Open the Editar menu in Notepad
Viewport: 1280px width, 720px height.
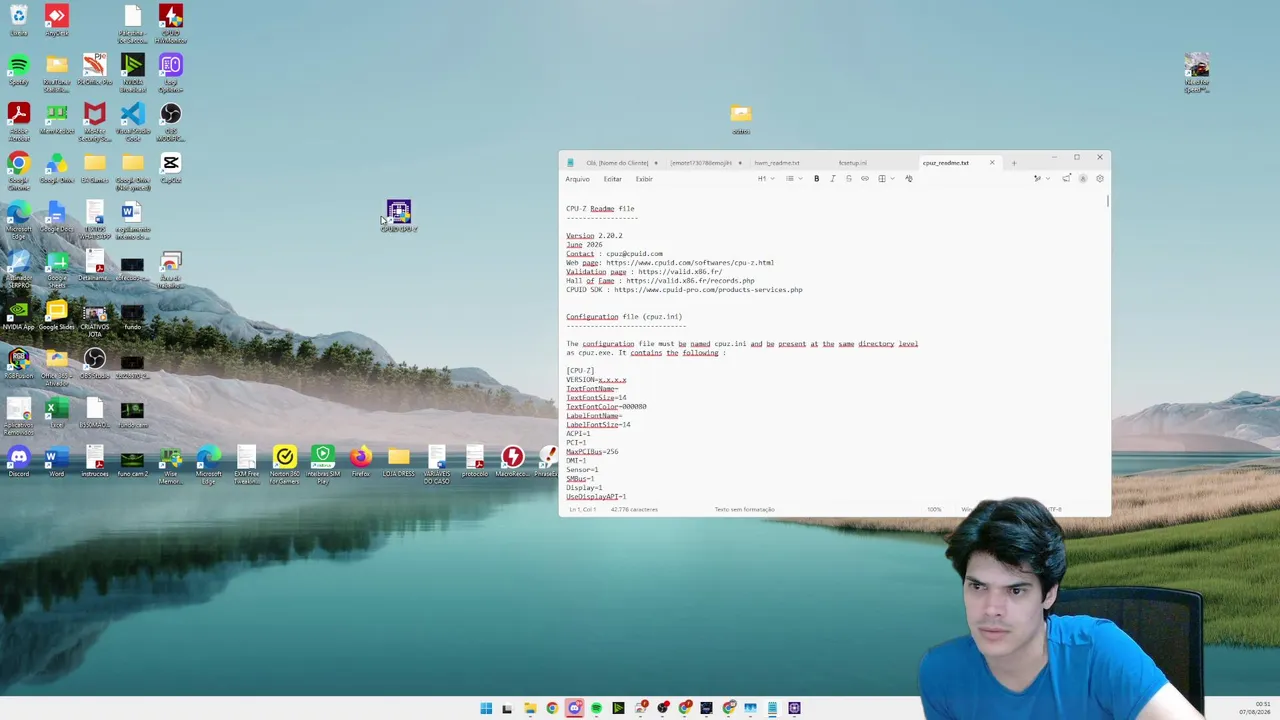click(612, 179)
